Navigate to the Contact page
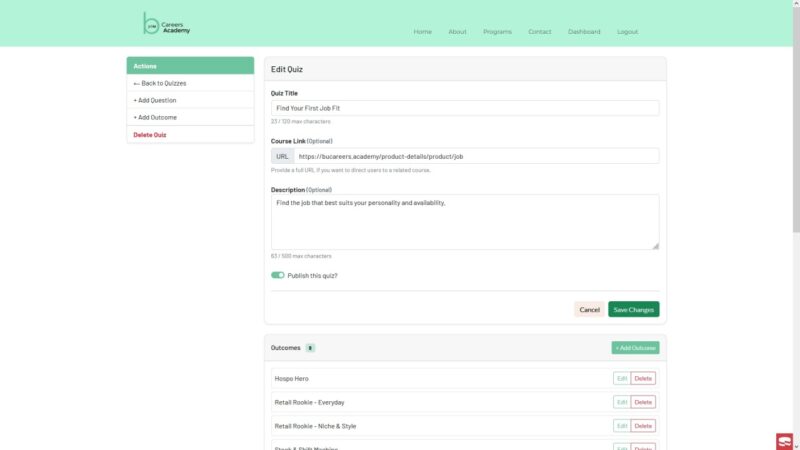This screenshot has height=450, width=800. click(x=539, y=32)
